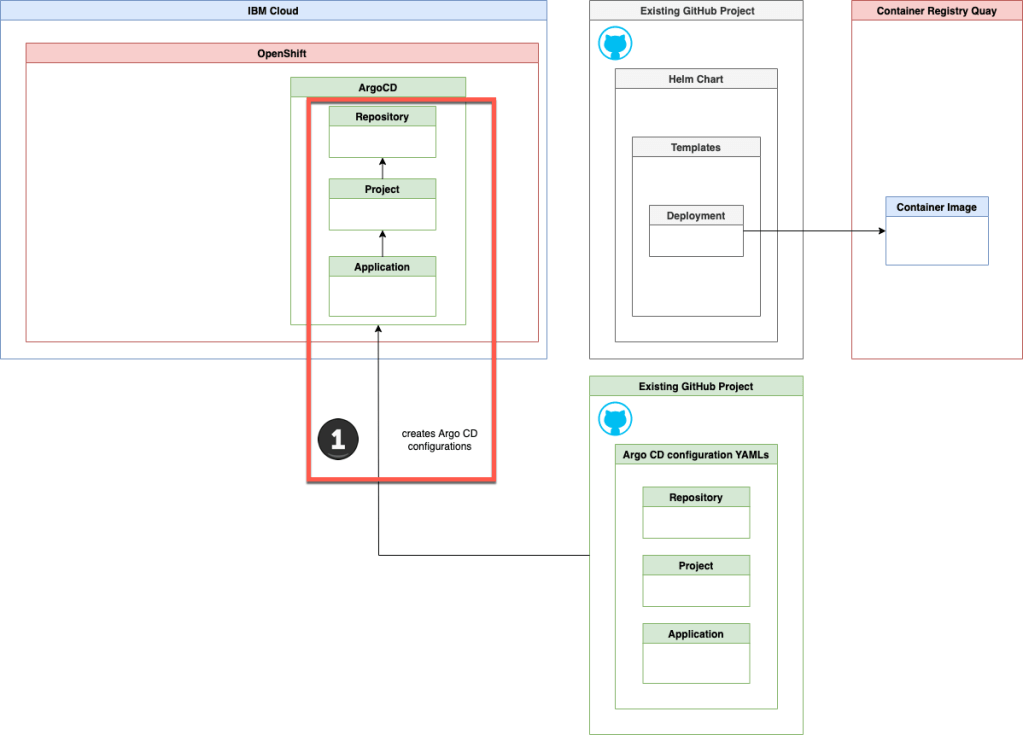Select the Project box inside ArgoCD

pyautogui.click(x=382, y=203)
